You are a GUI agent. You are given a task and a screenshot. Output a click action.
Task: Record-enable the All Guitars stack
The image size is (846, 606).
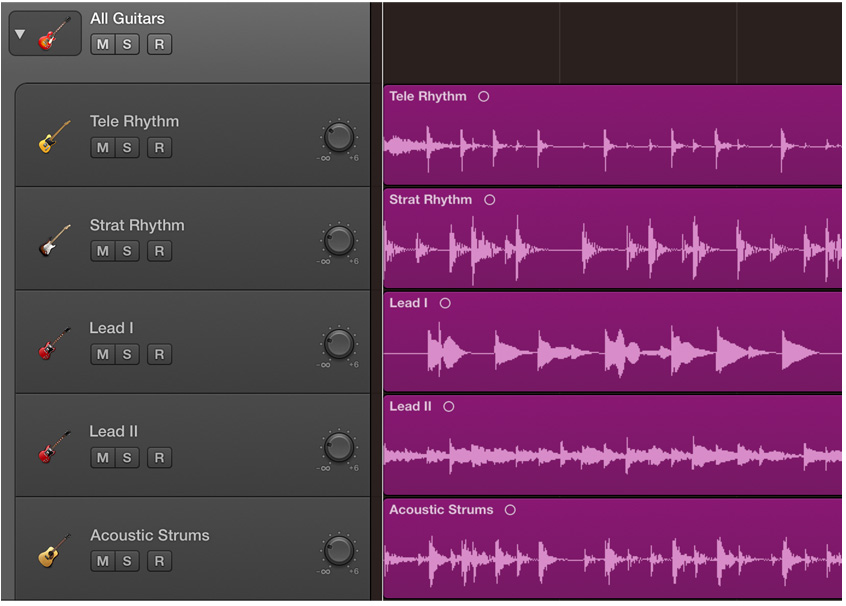tap(159, 44)
